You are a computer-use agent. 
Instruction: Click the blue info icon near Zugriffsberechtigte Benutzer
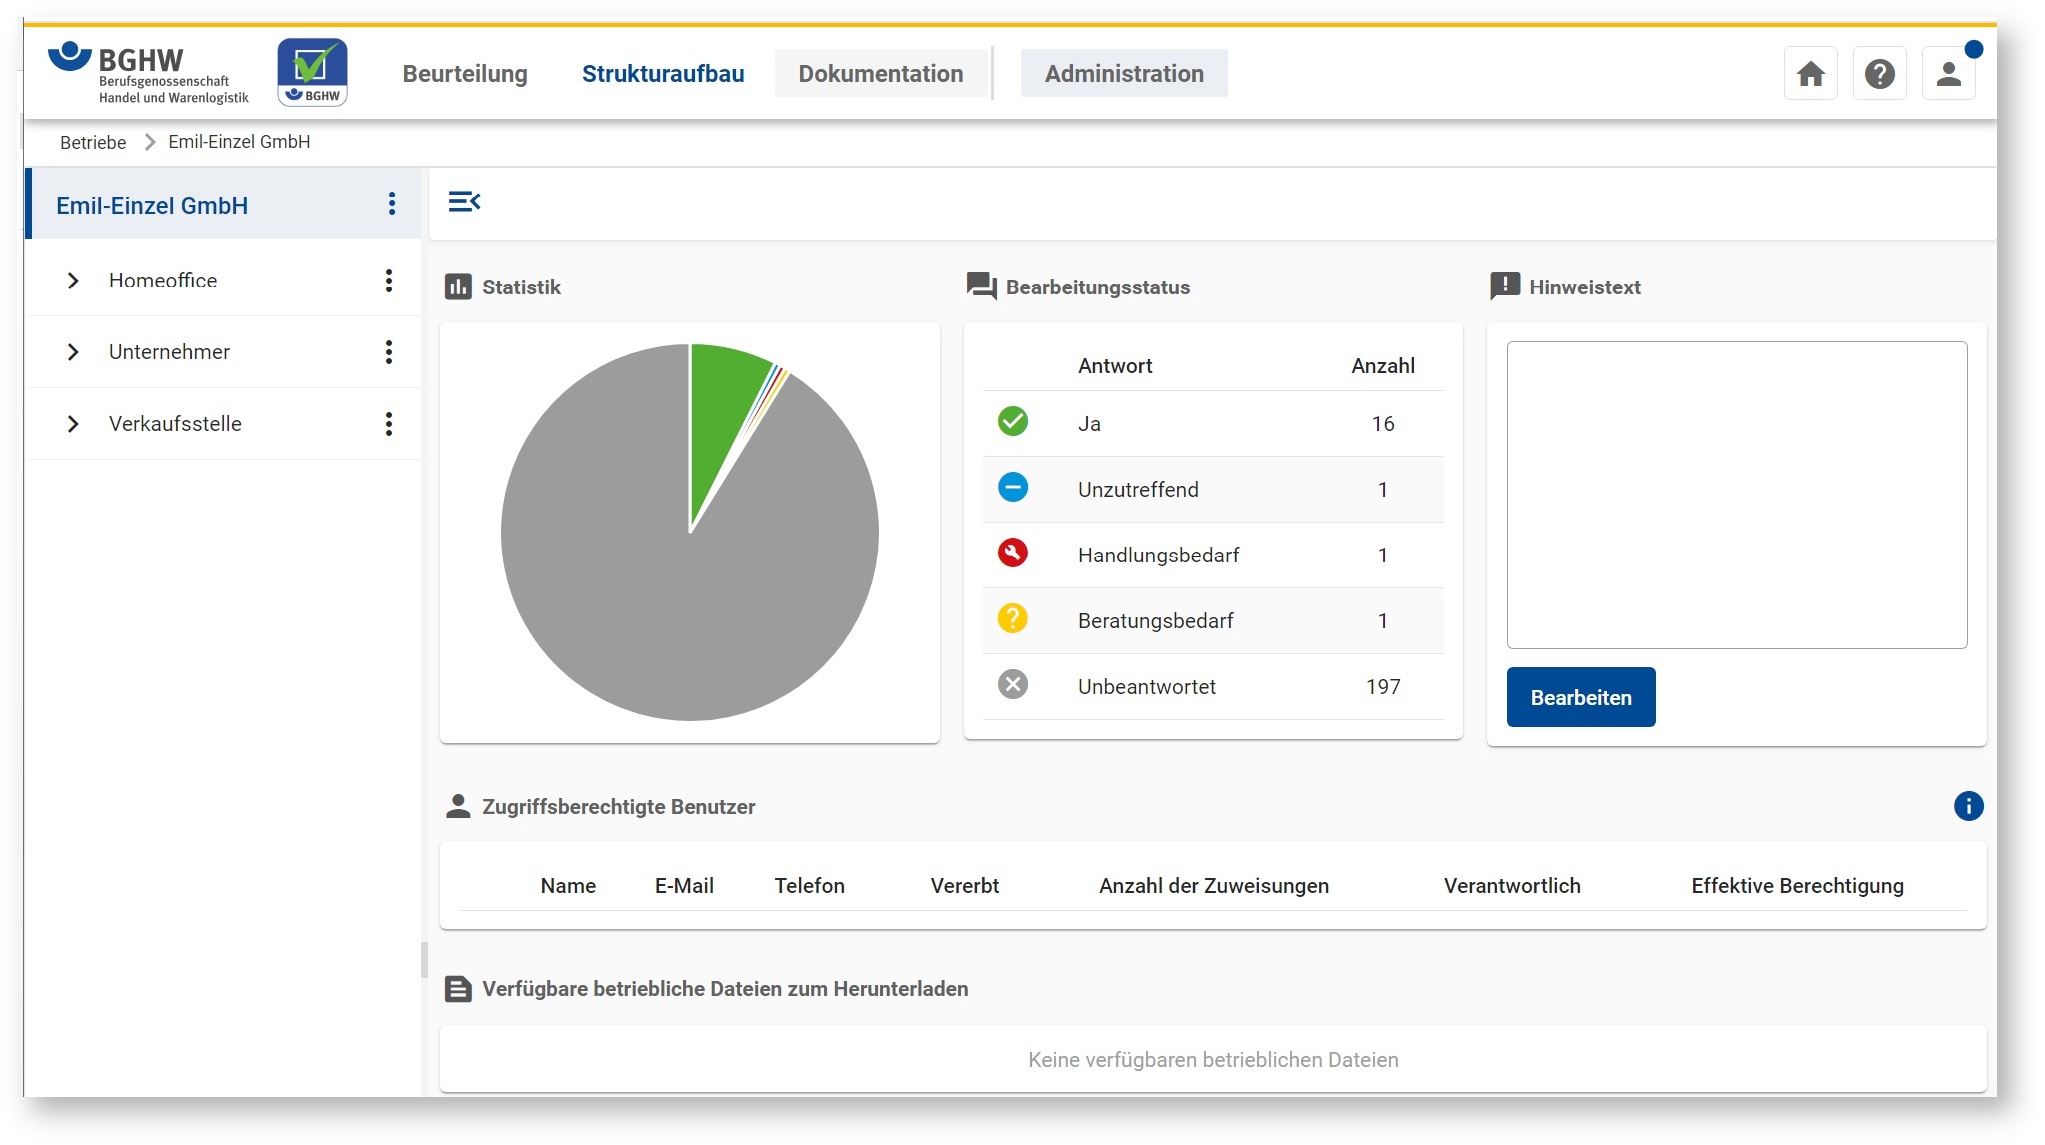[x=1967, y=806]
